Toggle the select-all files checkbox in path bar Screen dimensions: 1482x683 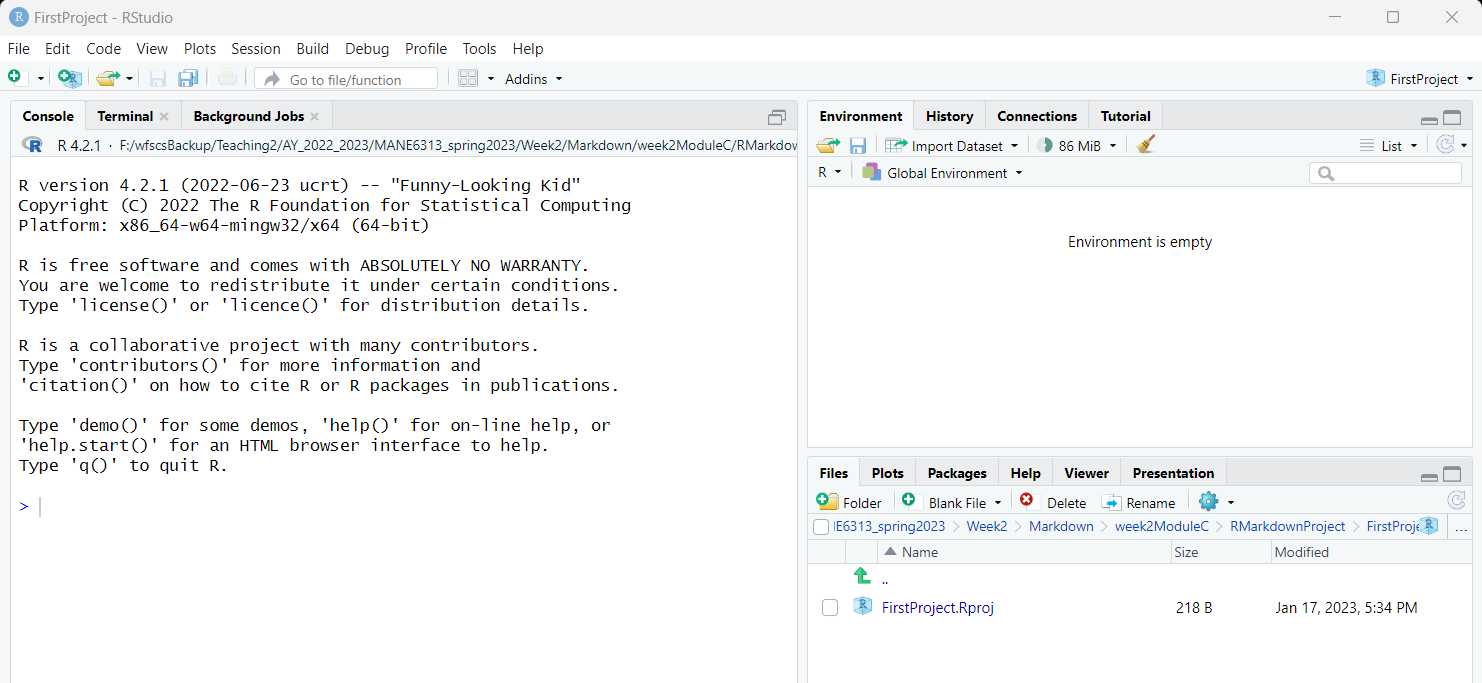pos(821,527)
